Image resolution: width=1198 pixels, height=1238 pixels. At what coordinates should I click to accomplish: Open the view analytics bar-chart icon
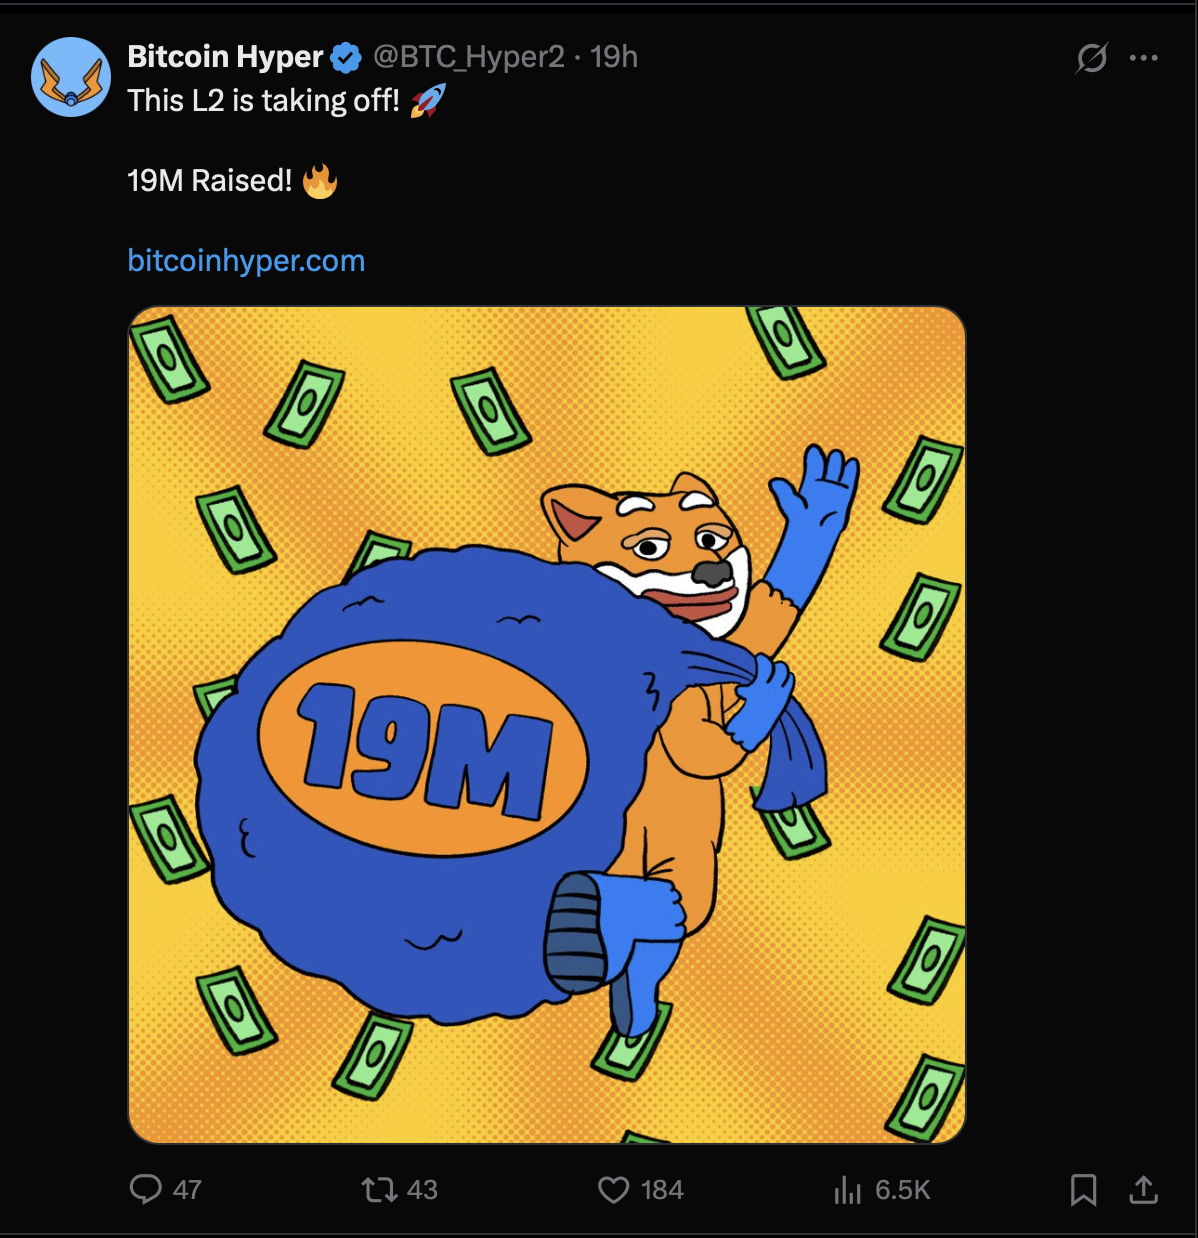click(847, 1189)
